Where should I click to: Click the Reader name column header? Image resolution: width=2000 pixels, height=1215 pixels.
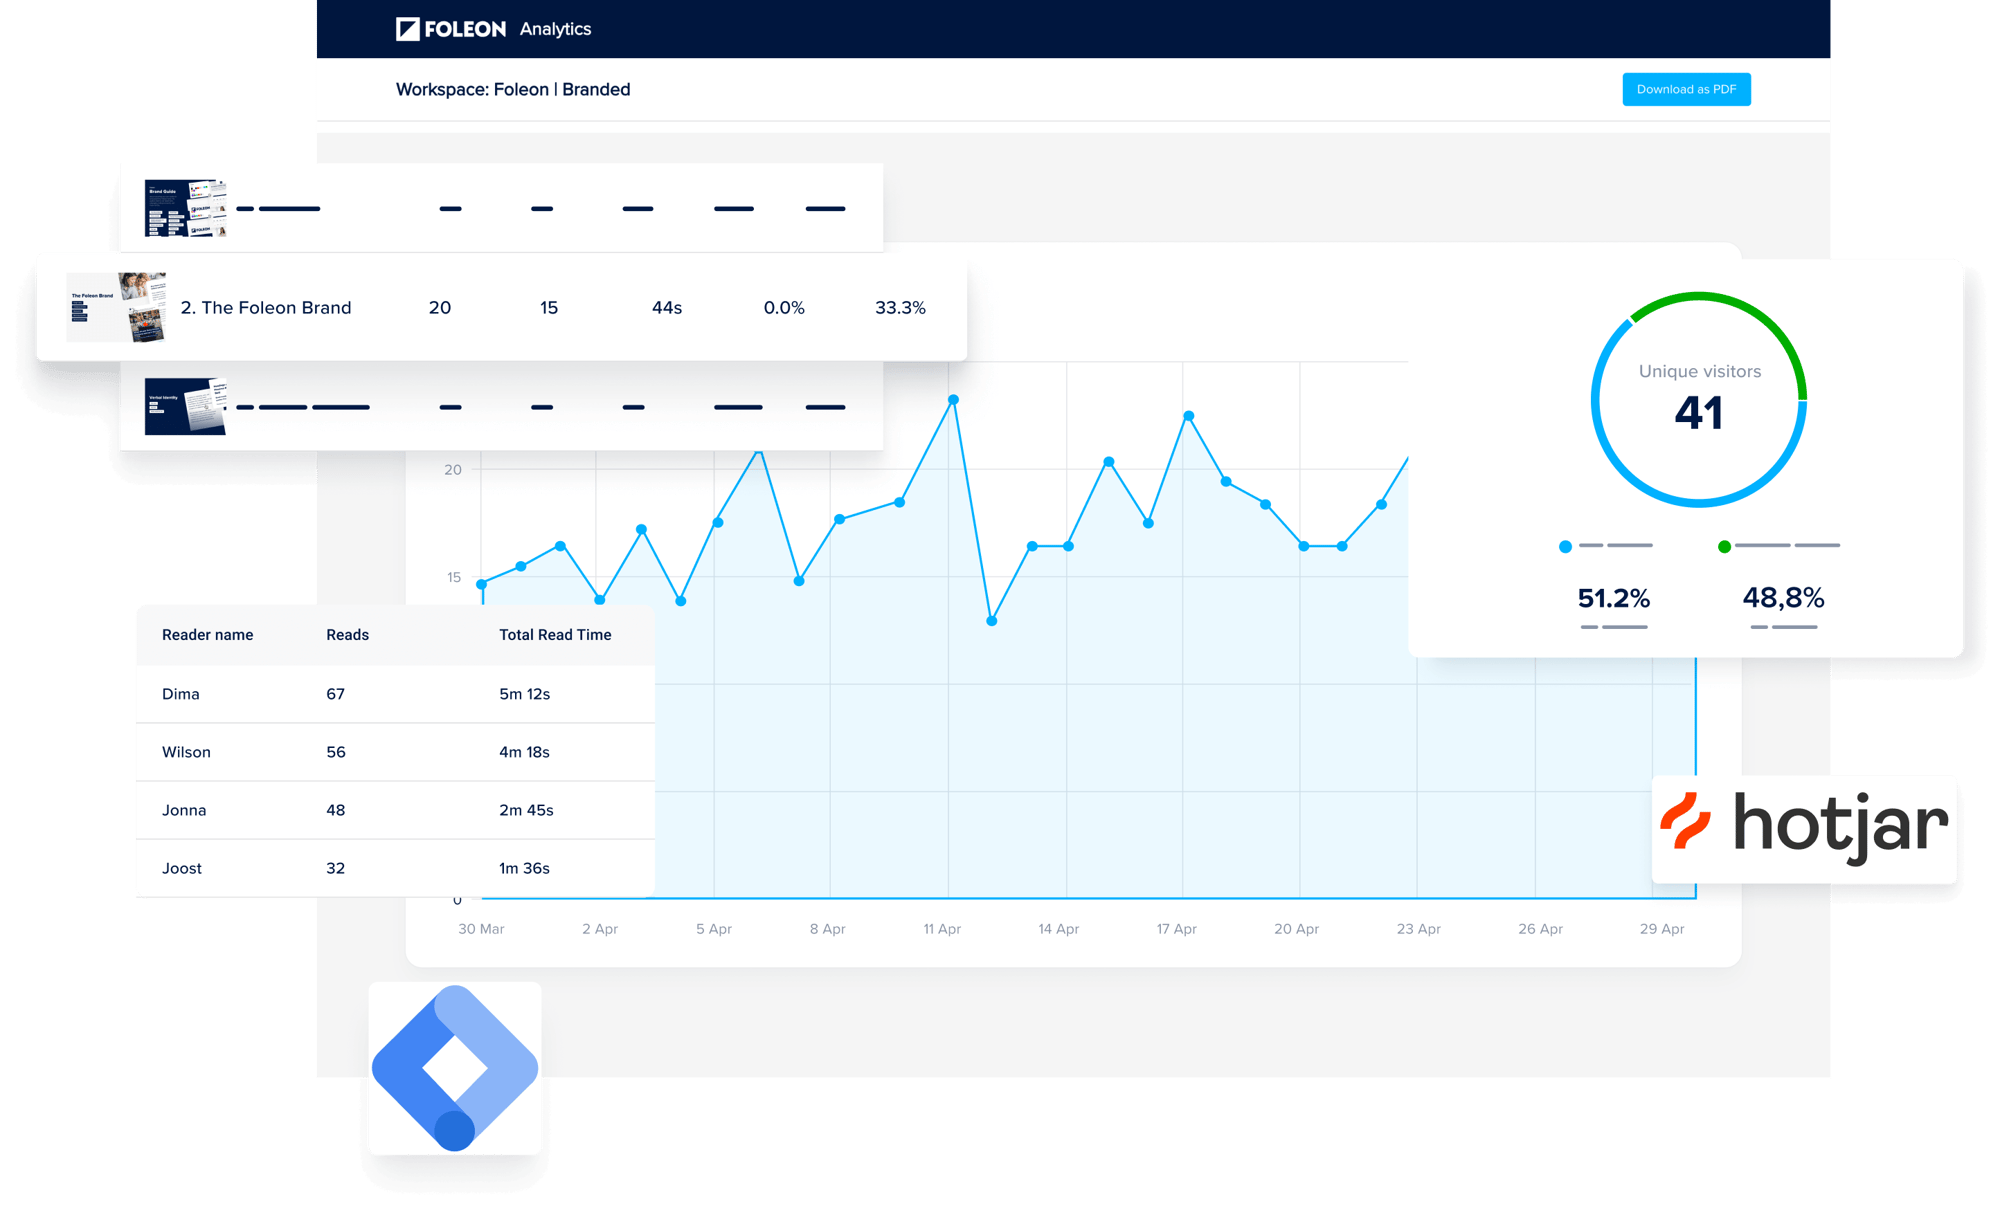[207, 635]
